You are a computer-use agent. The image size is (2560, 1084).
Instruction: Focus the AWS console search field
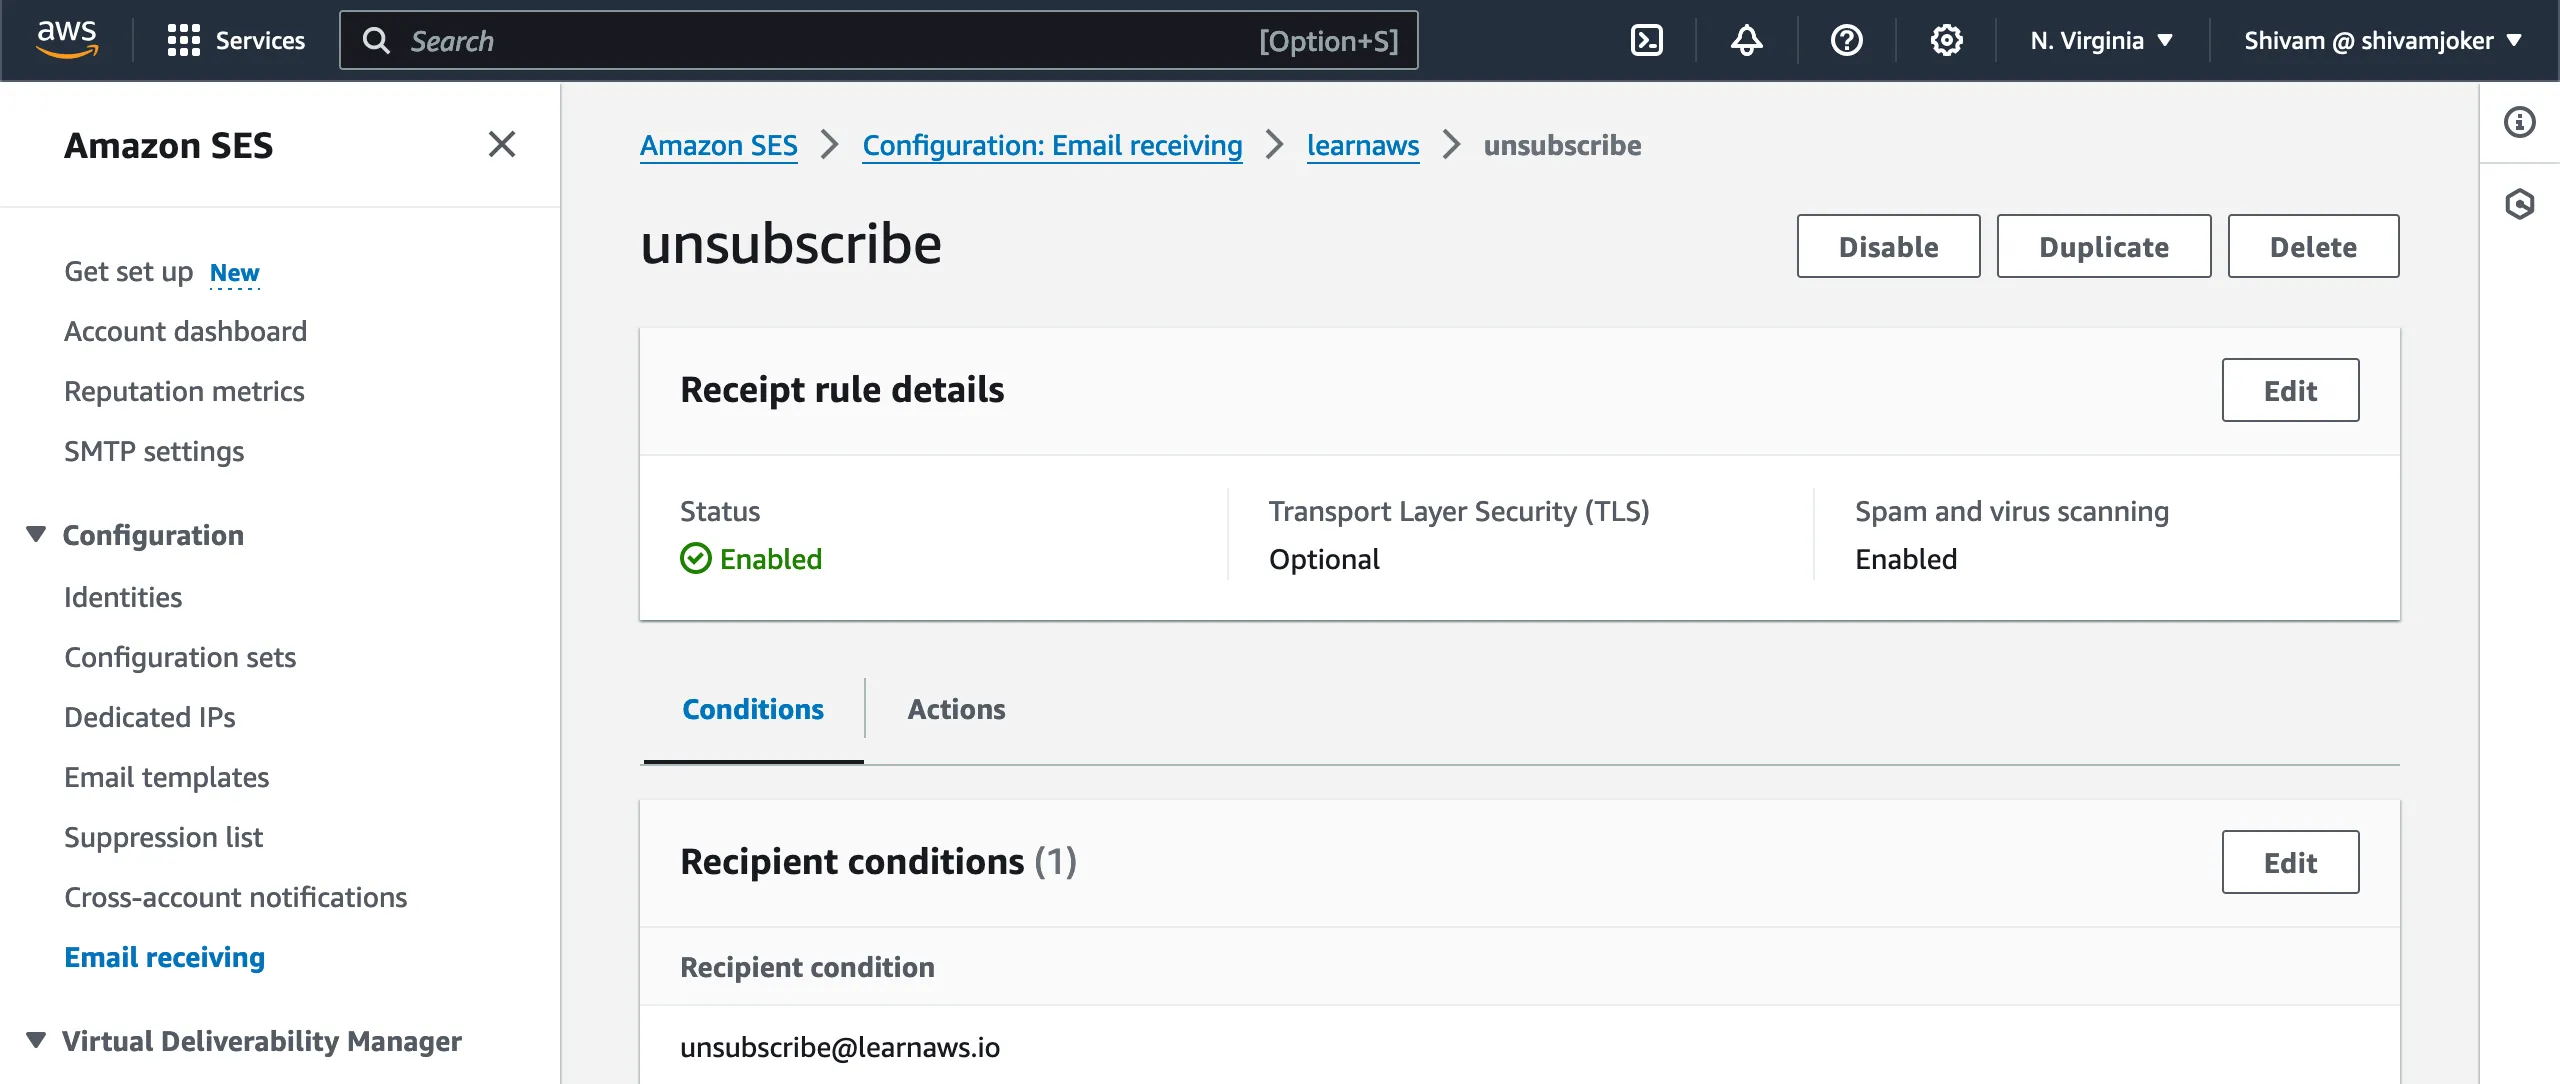point(878,40)
